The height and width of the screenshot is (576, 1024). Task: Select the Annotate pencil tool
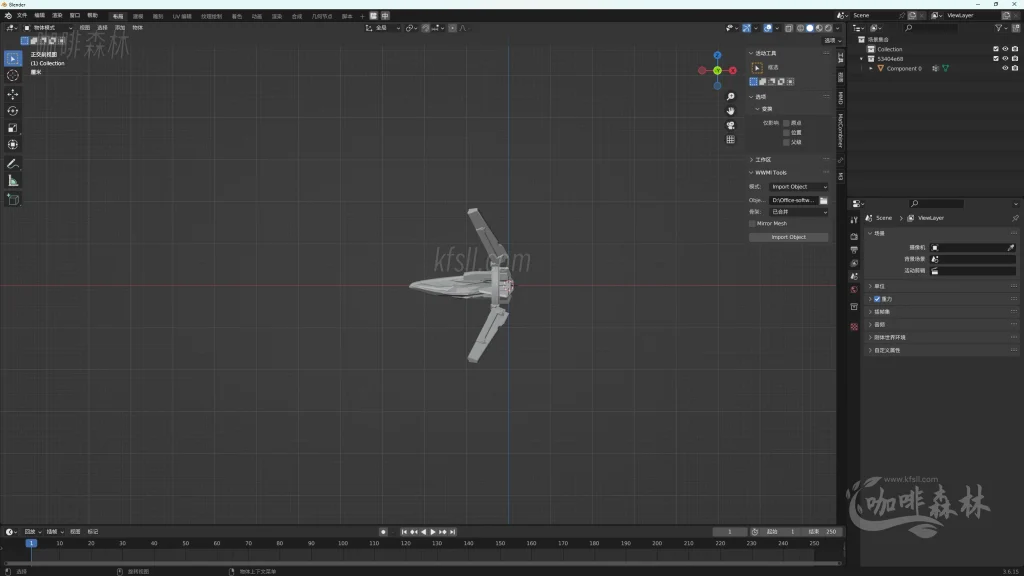[13, 163]
